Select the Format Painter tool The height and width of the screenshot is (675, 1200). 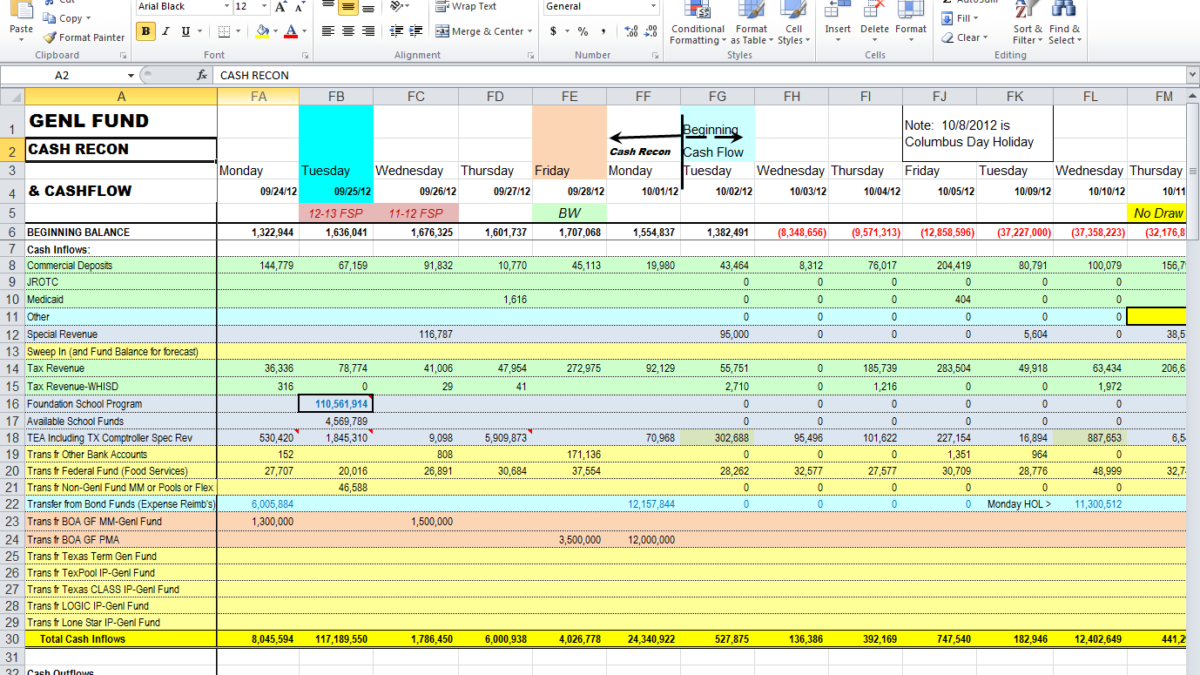(84, 37)
